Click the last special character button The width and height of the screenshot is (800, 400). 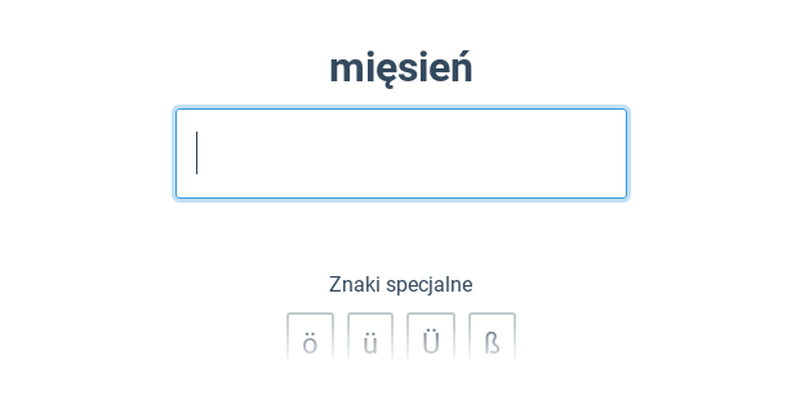(x=492, y=340)
